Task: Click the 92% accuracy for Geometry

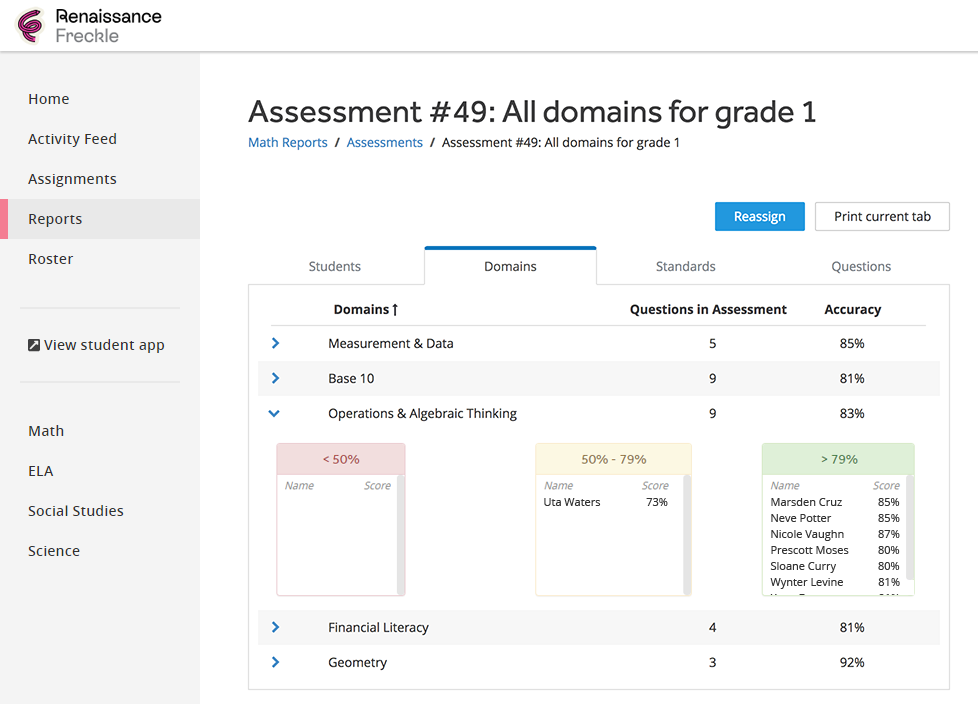Action: (851, 662)
